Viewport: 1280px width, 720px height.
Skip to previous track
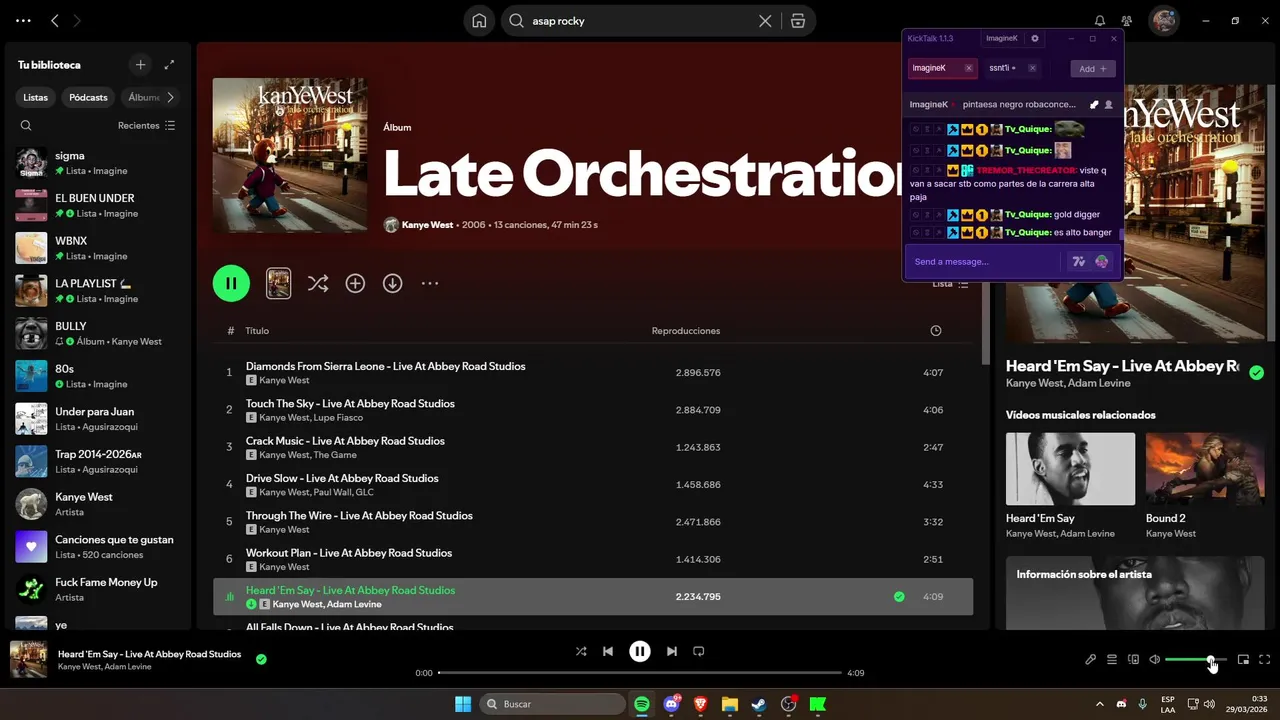608,651
